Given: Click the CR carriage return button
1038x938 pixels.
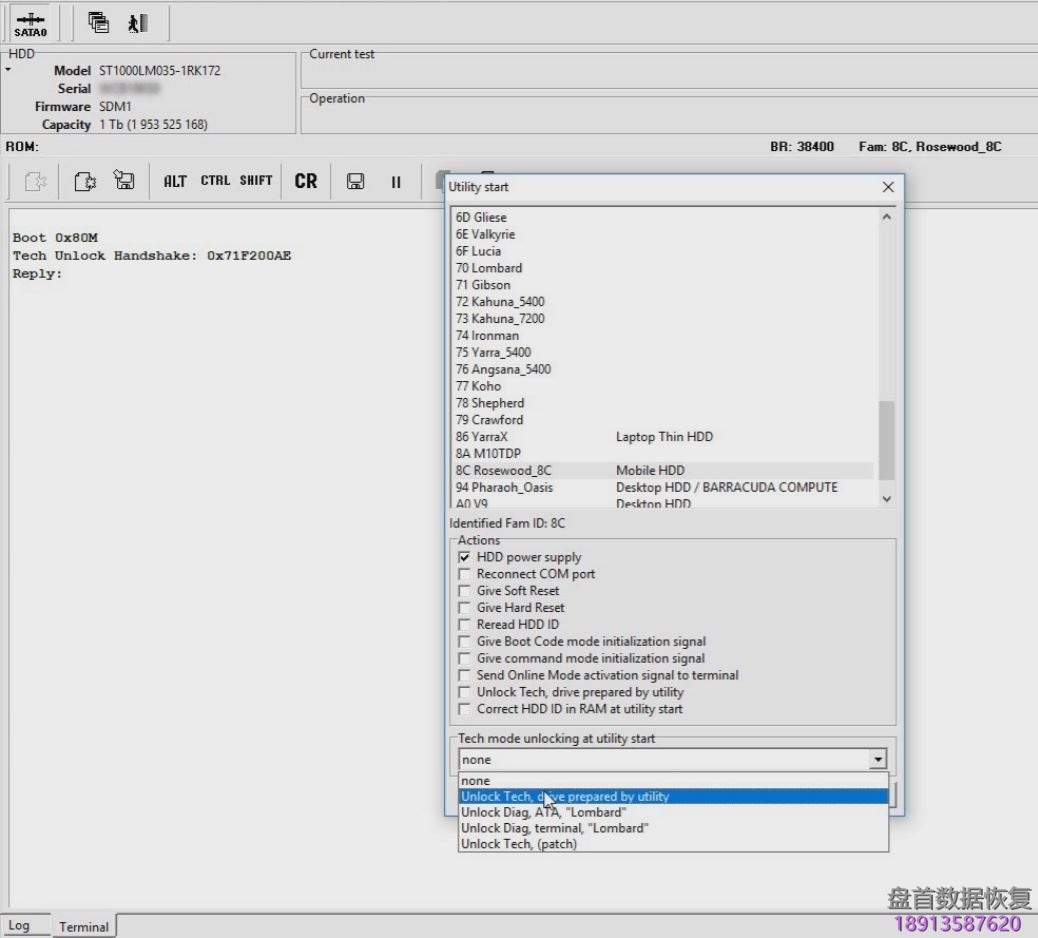Looking at the screenshot, I should coord(306,181).
